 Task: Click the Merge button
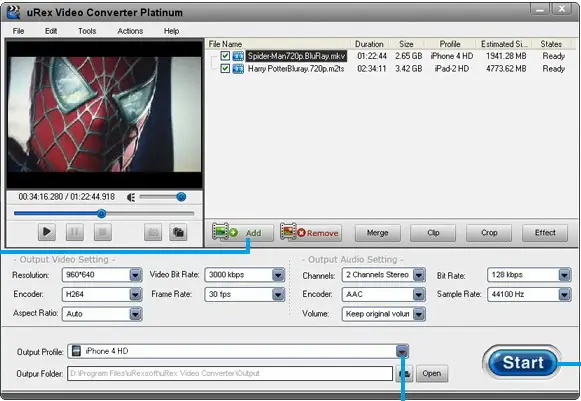(378, 233)
